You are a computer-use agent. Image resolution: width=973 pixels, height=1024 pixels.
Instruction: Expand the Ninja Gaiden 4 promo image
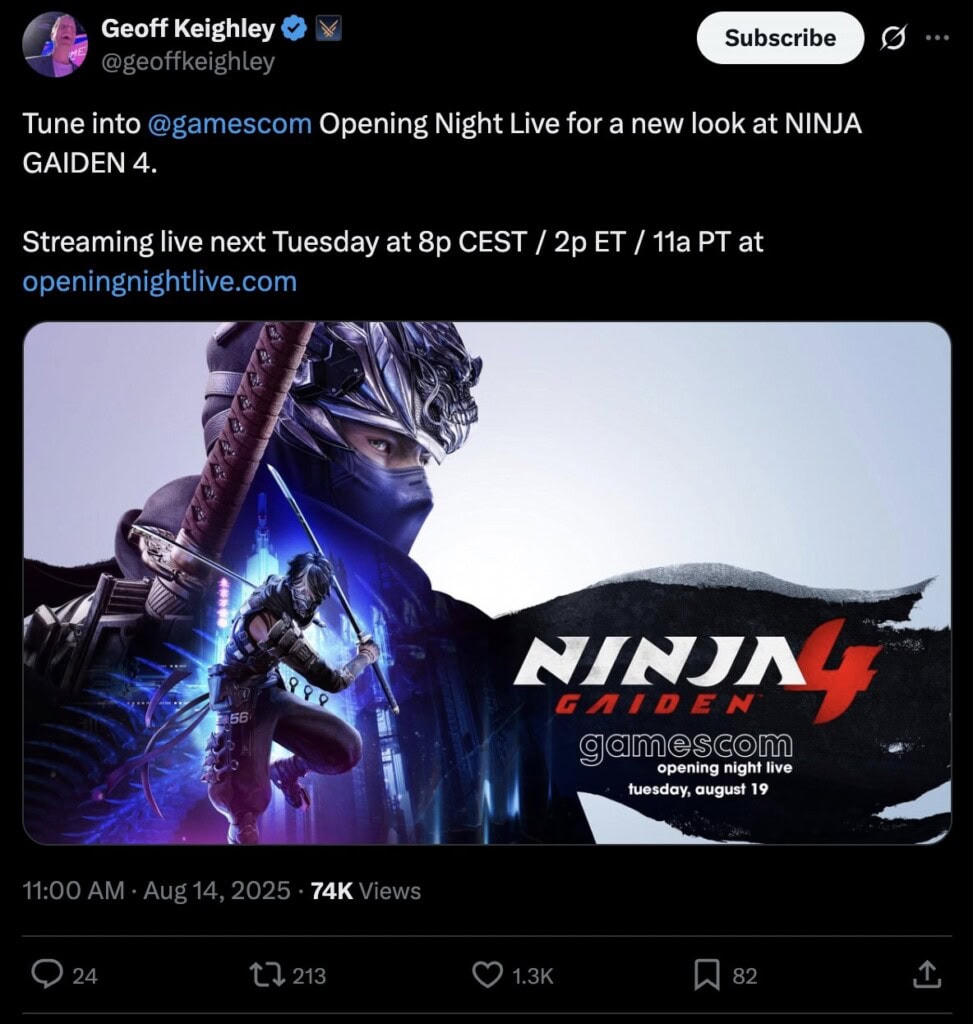[x=487, y=583]
